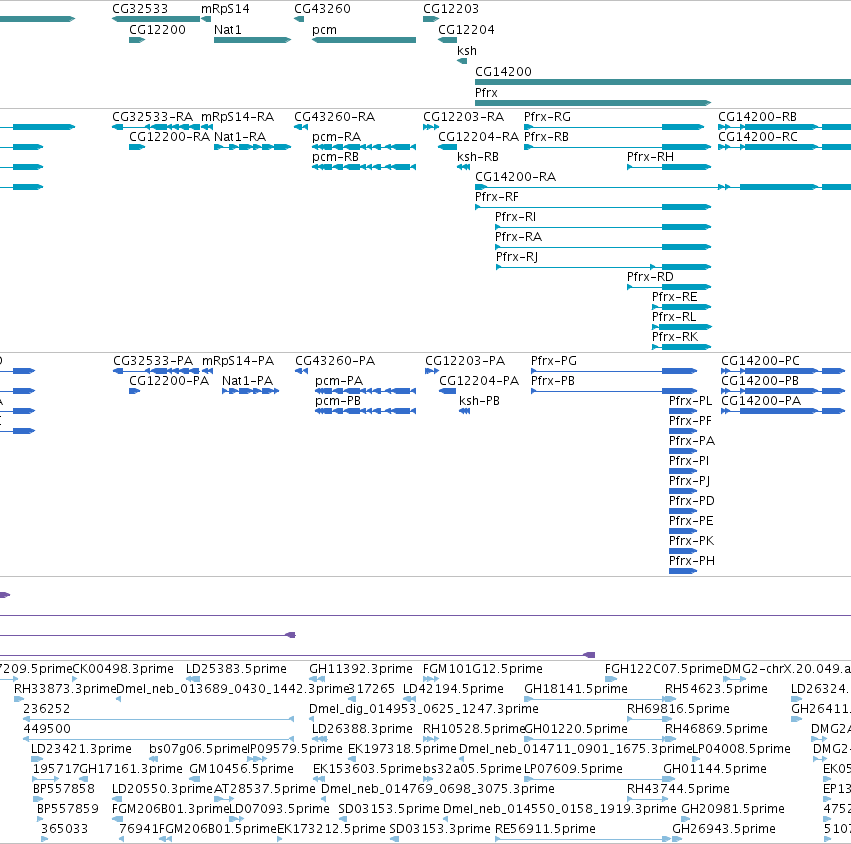Click the ksh-PB protein label

pos(479,401)
